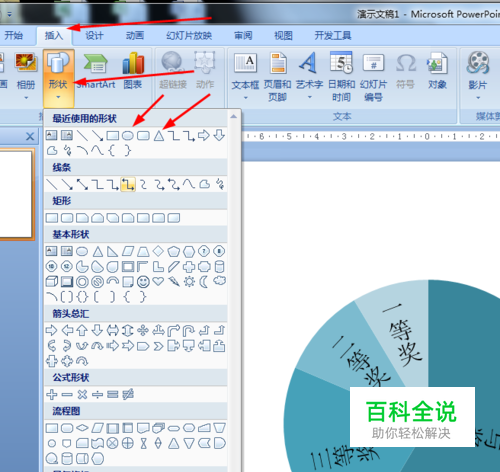Select the plus sign formula shape

point(52,395)
